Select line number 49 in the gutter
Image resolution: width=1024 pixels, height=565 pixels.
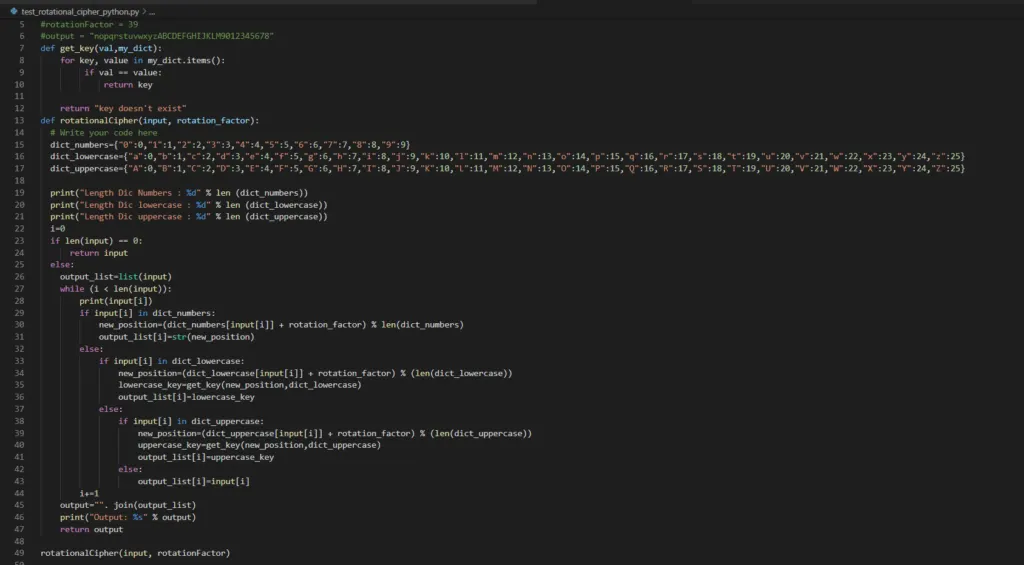pos(20,554)
